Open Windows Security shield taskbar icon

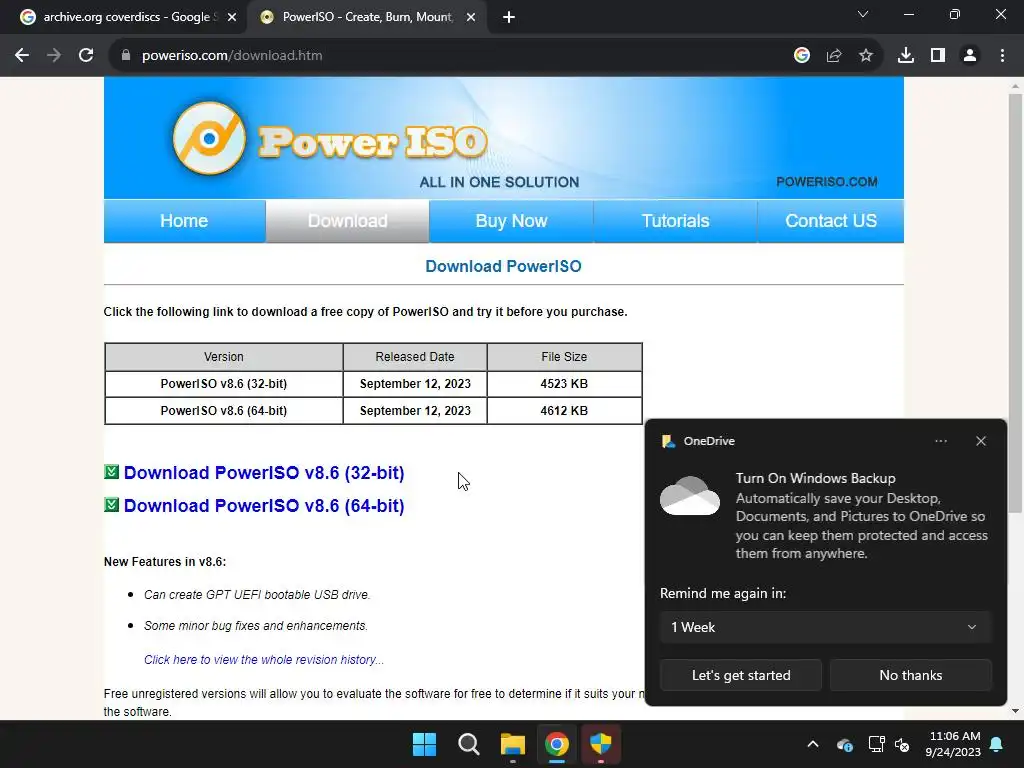tap(600, 744)
